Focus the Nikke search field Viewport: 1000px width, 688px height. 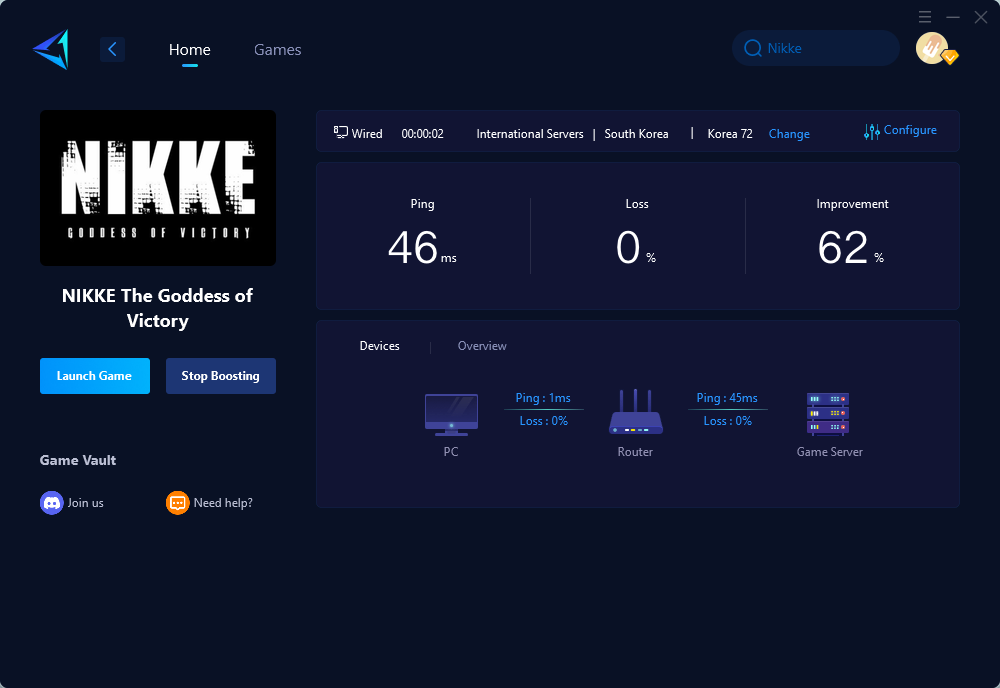coord(816,48)
